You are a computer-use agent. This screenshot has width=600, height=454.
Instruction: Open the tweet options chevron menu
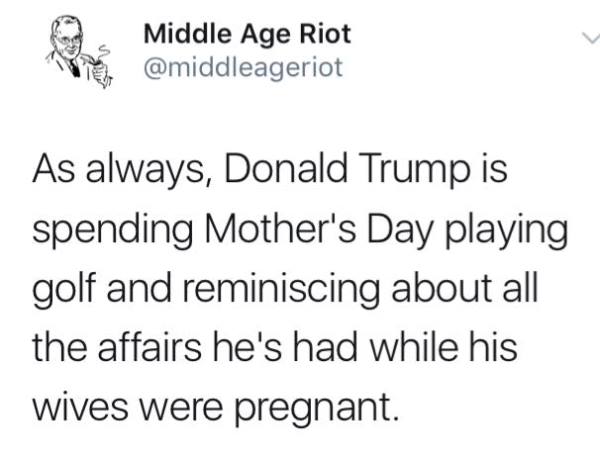[590, 38]
